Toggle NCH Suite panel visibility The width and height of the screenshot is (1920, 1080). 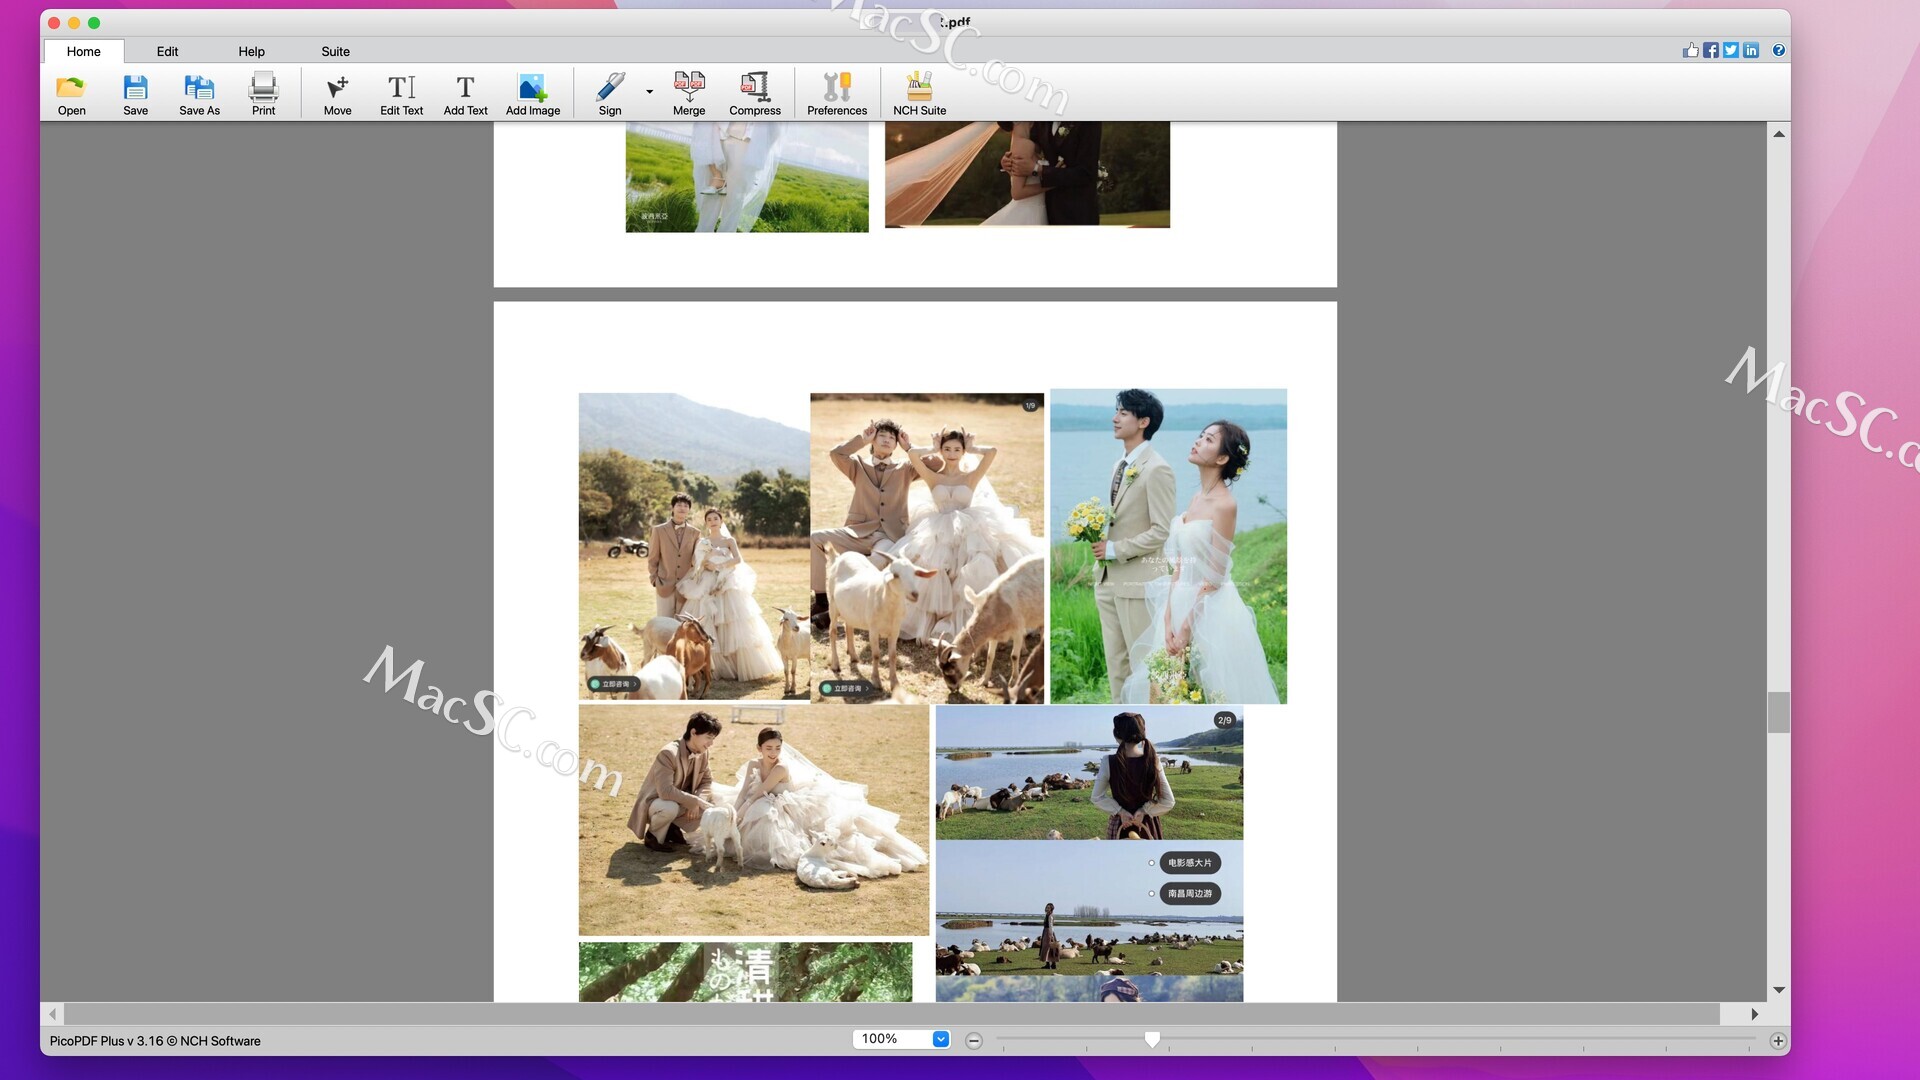point(919,91)
